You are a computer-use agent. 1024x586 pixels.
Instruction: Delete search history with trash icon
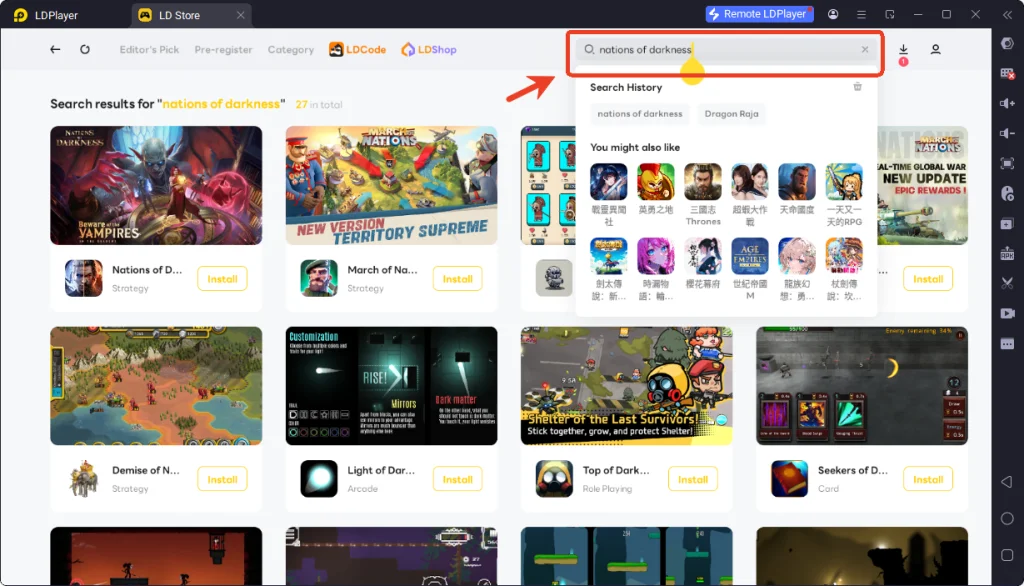click(x=857, y=87)
